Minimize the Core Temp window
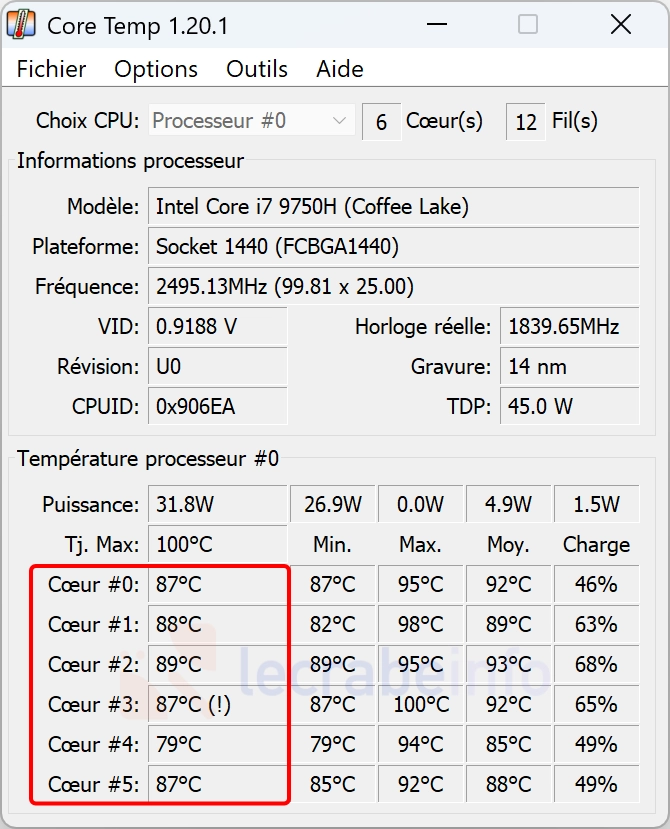 tap(437, 24)
